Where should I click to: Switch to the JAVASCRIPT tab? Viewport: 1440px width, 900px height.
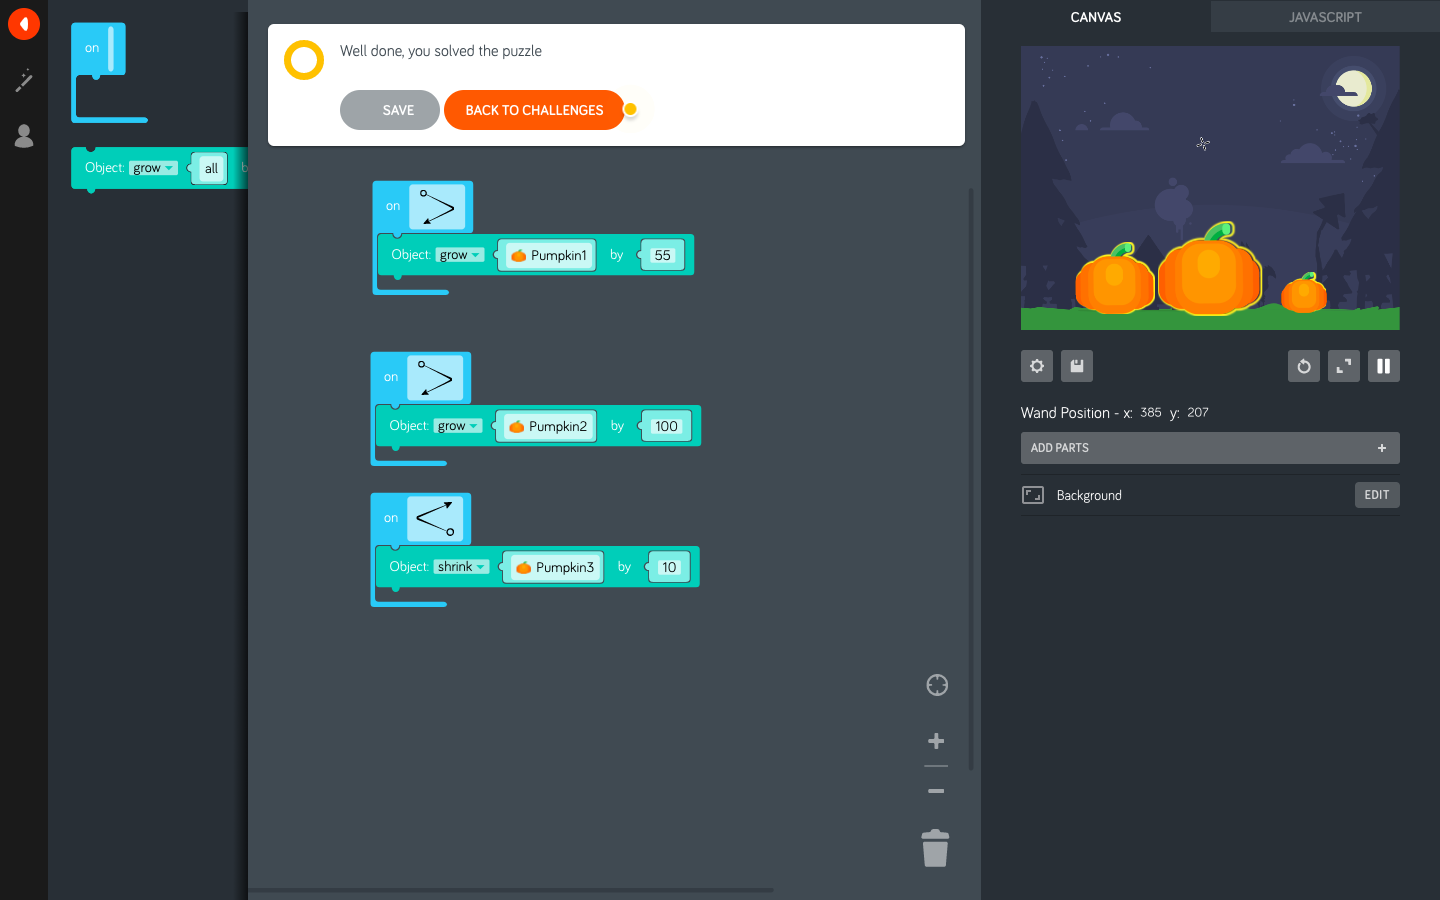click(x=1325, y=17)
